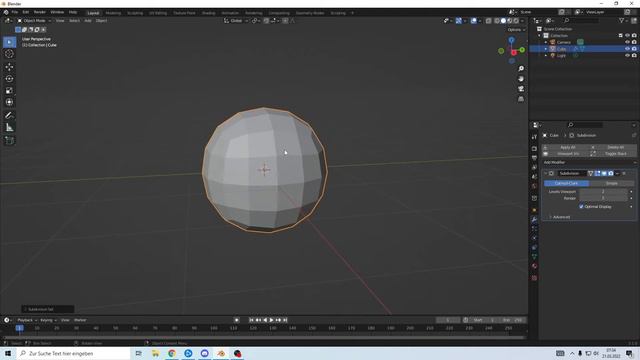The width and height of the screenshot is (640, 360).
Task: Click the play animation button in the timeline
Action: 271,320
